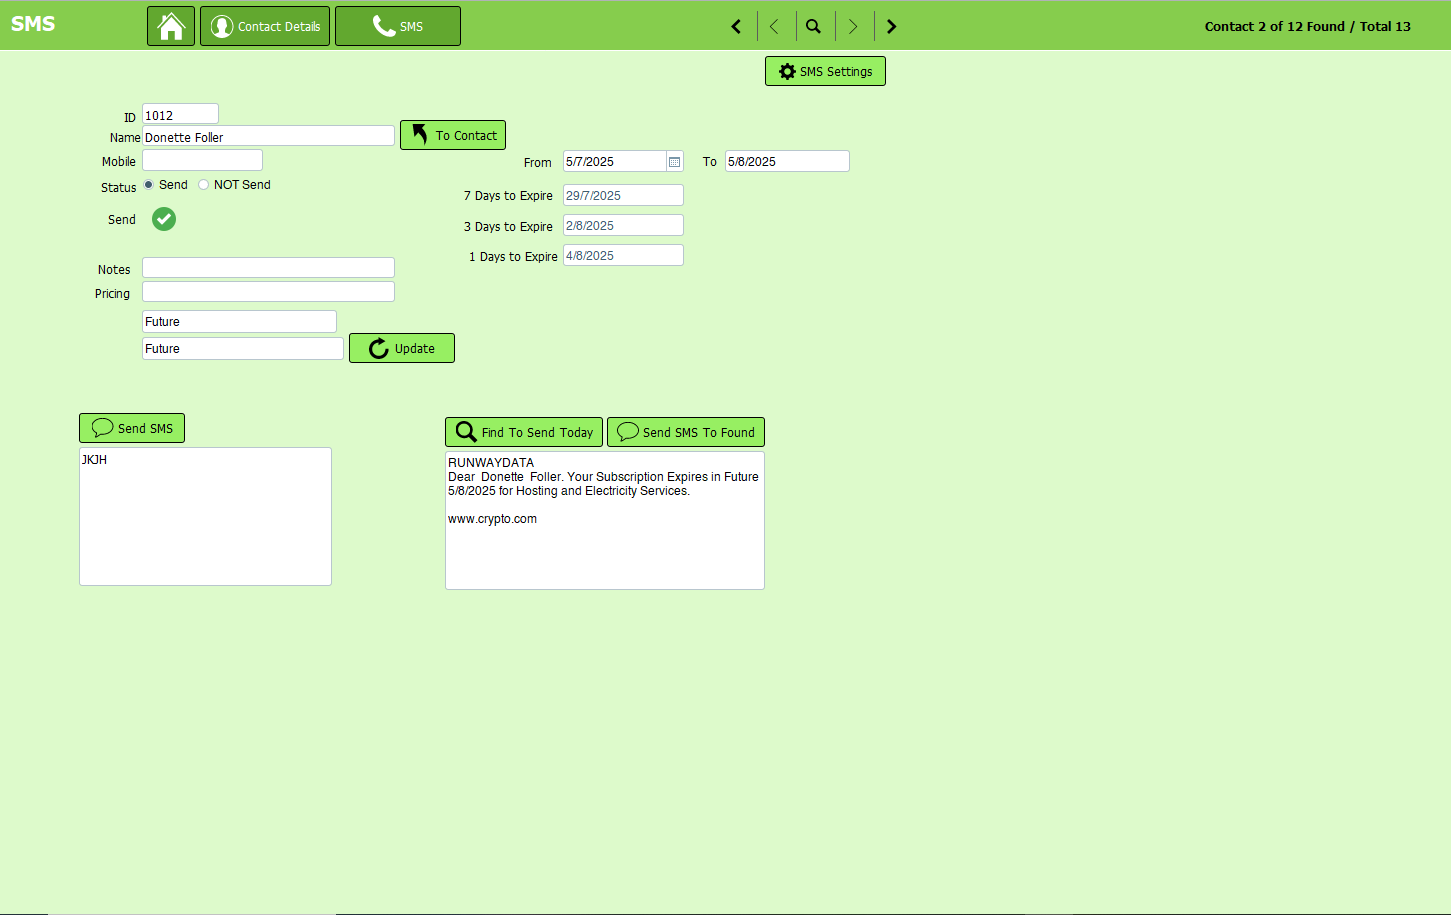Click the www.crypto.com text in message

point(492,519)
